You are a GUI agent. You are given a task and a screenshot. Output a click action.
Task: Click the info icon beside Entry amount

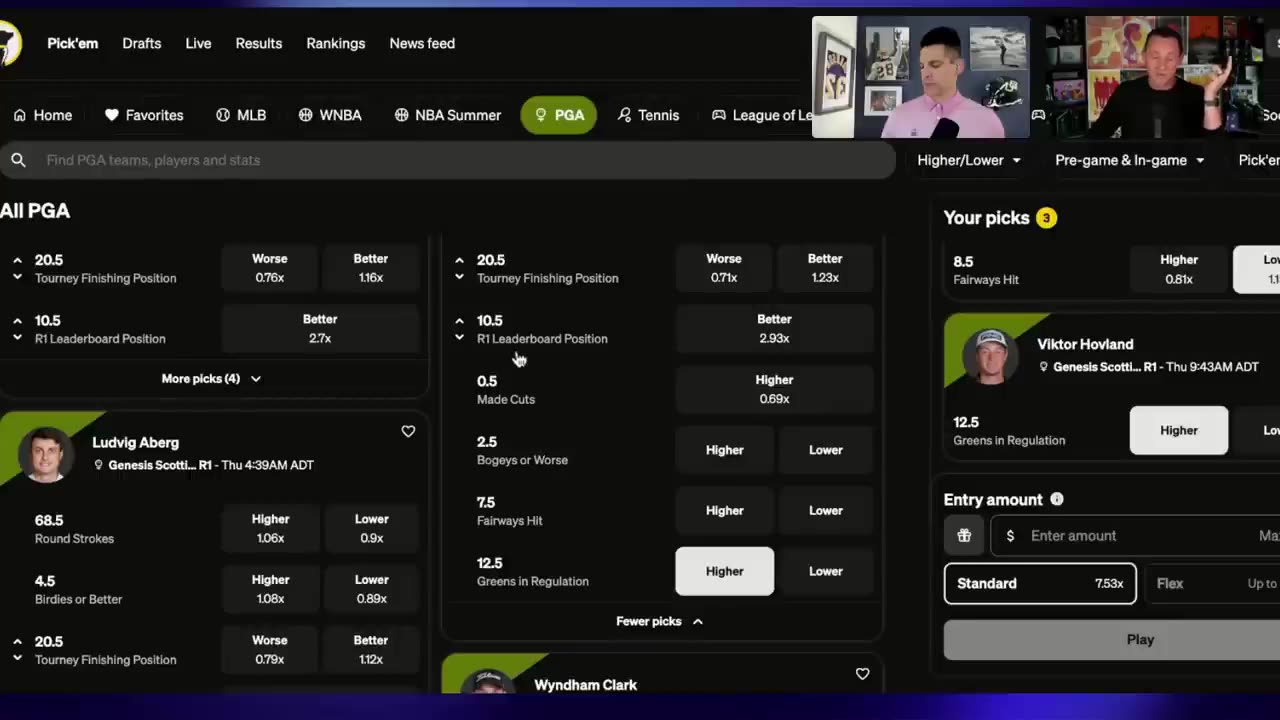(1057, 499)
